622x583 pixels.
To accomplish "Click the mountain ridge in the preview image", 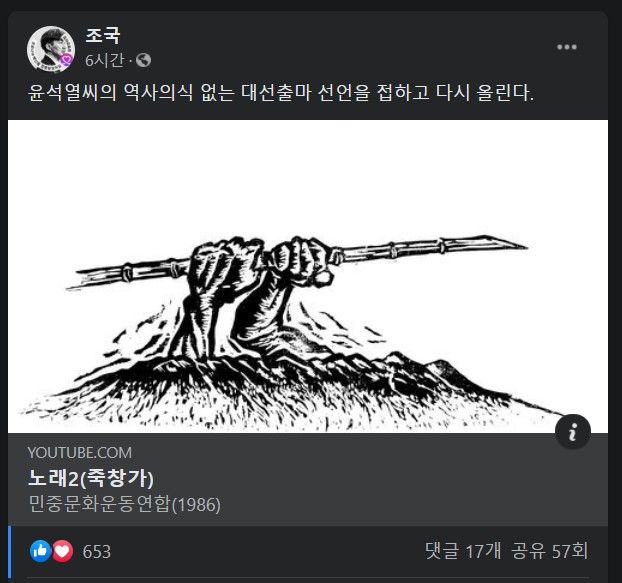I will (x=301, y=381).
